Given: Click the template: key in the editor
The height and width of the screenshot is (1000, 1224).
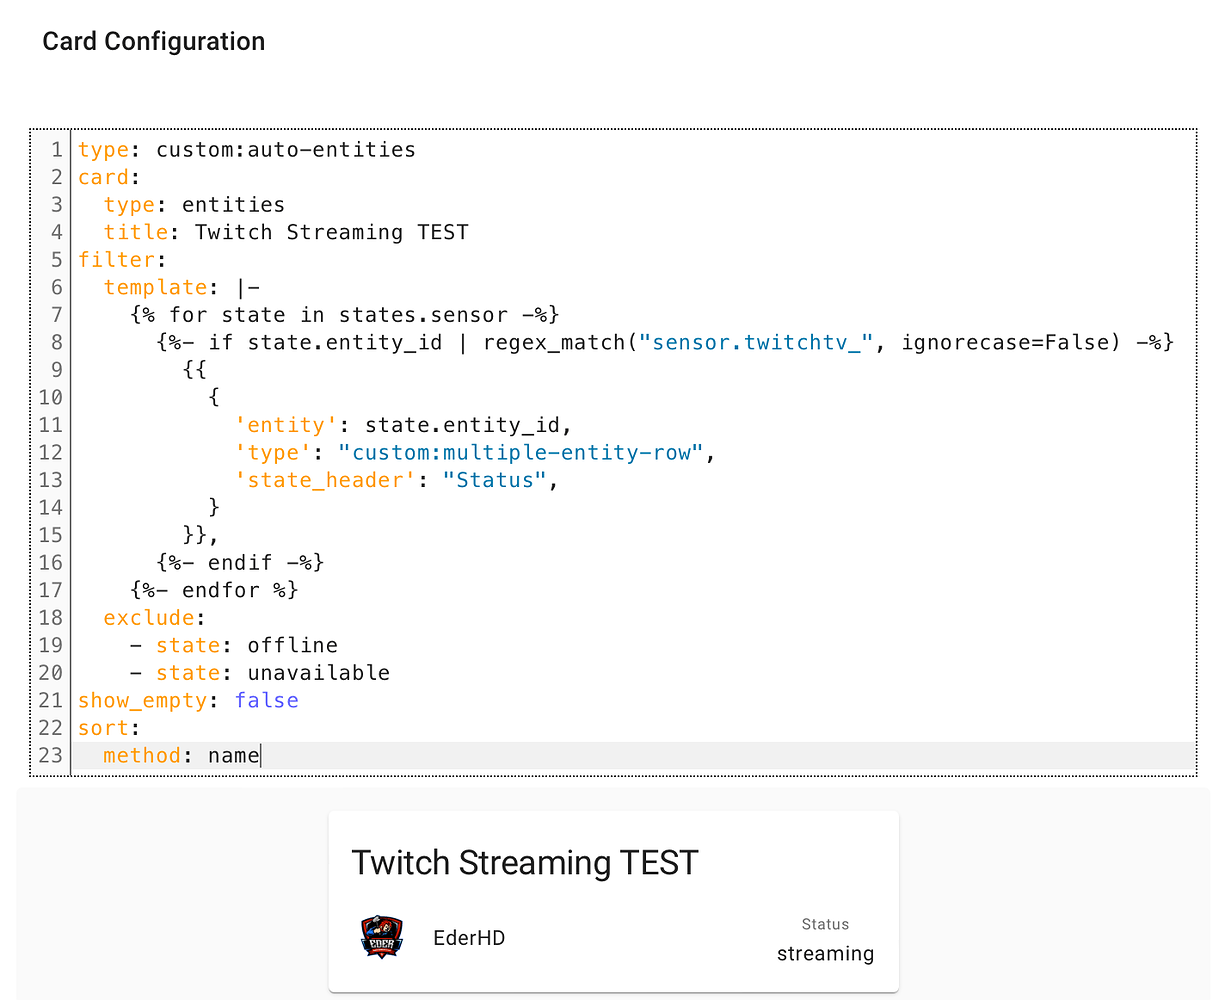Looking at the screenshot, I should click(155, 287).
